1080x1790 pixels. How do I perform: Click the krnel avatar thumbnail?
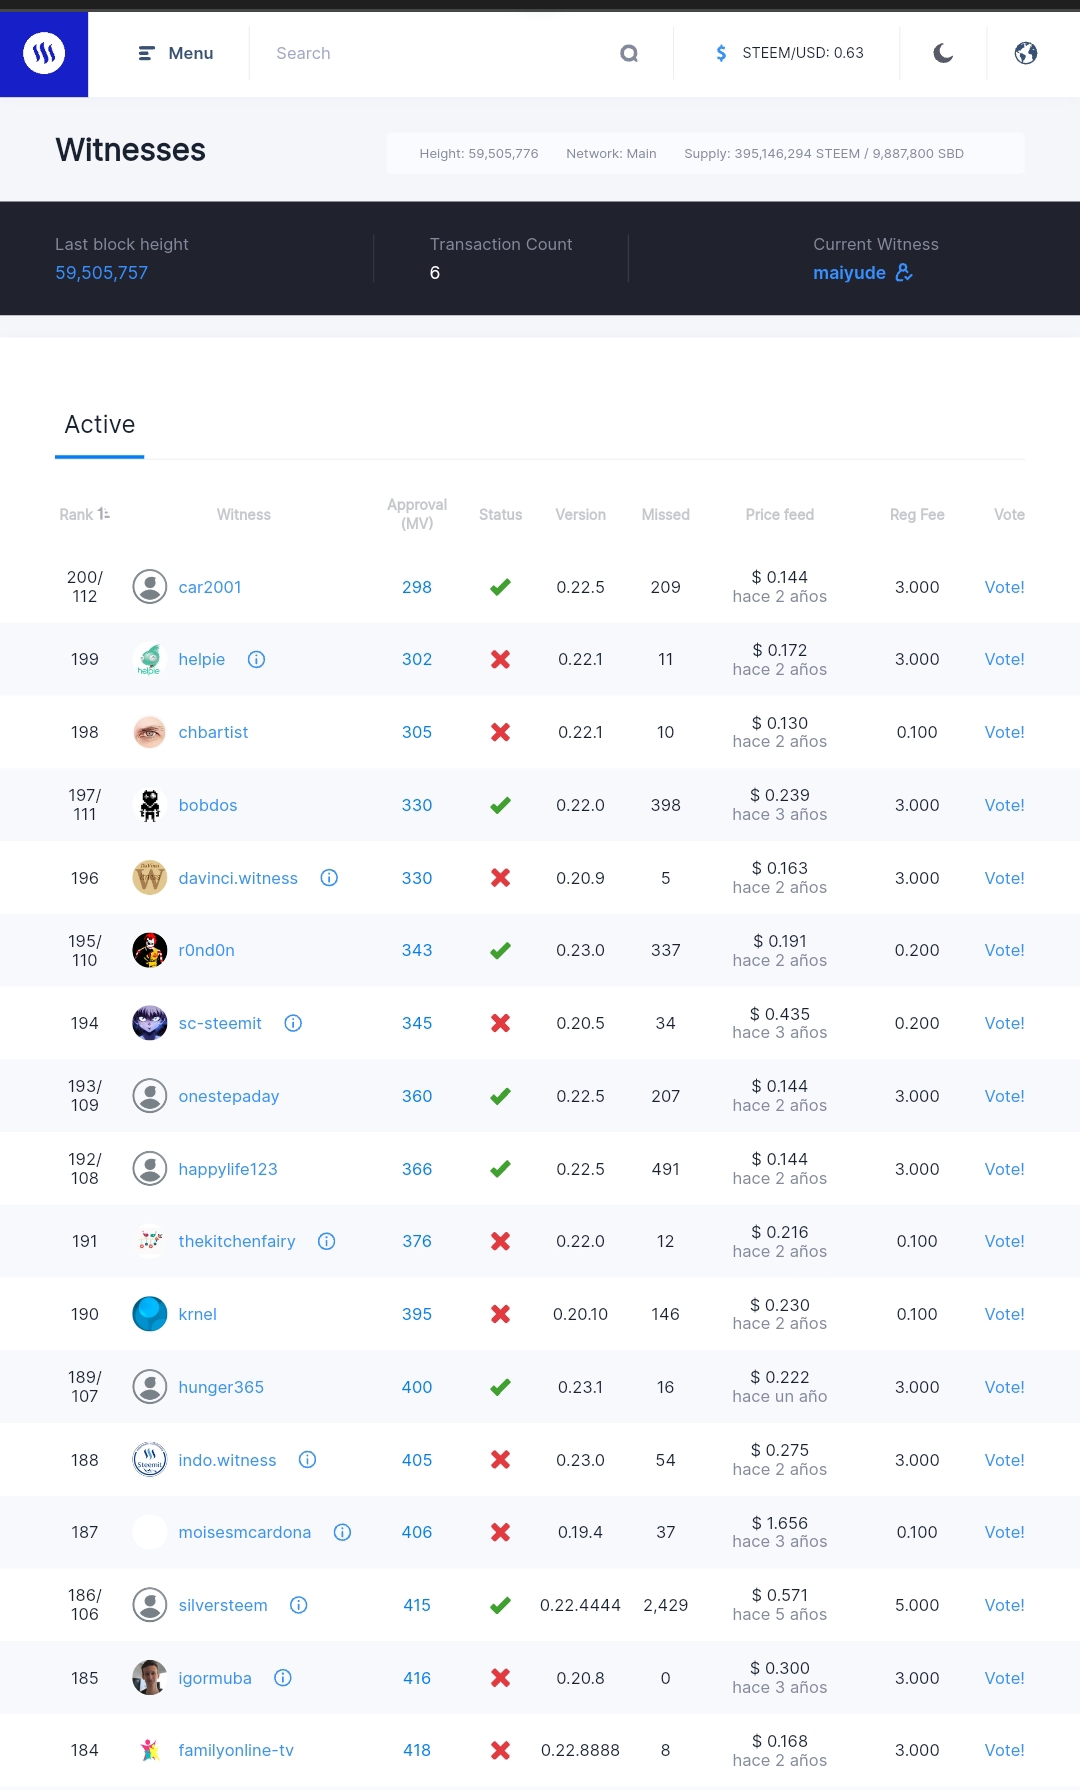point(150,1314)
